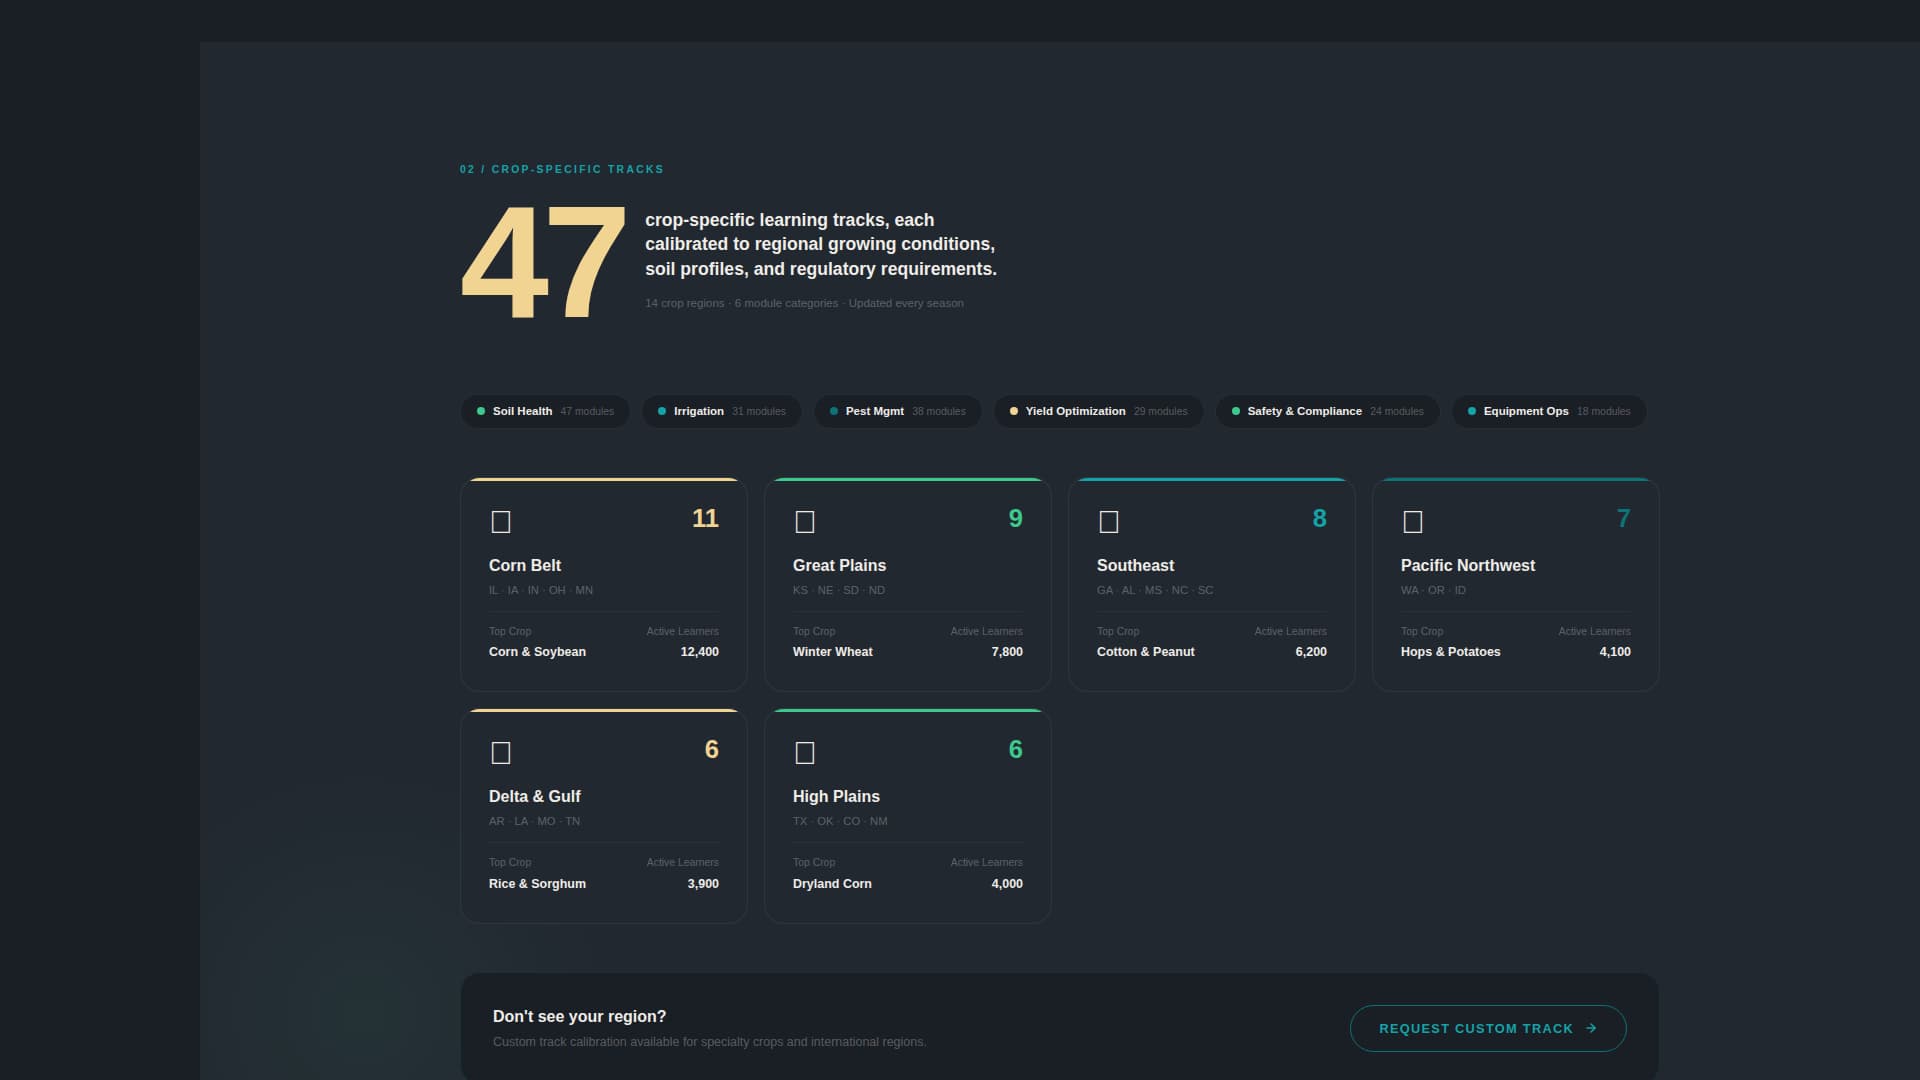Image resolution: width=1920 pixels, height=1080 pixels.
Task: Click the Winter Wheat top crop value
Action: (832, 652)
